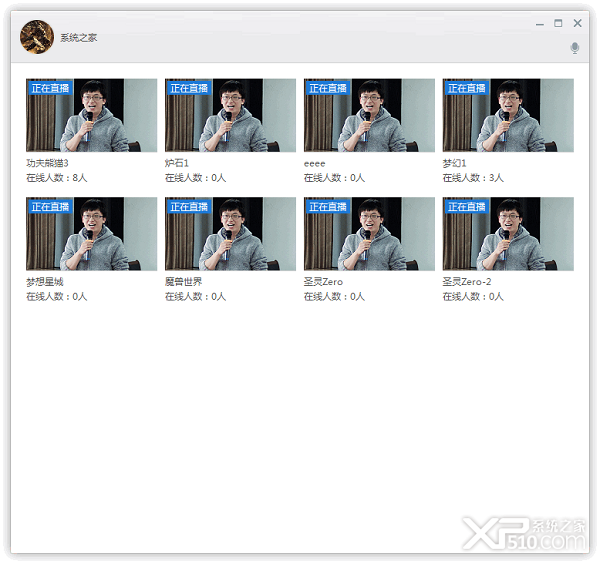Minimize the live stream window
The height and width of the screenshot is (564, 600).
tap(540, 24)
